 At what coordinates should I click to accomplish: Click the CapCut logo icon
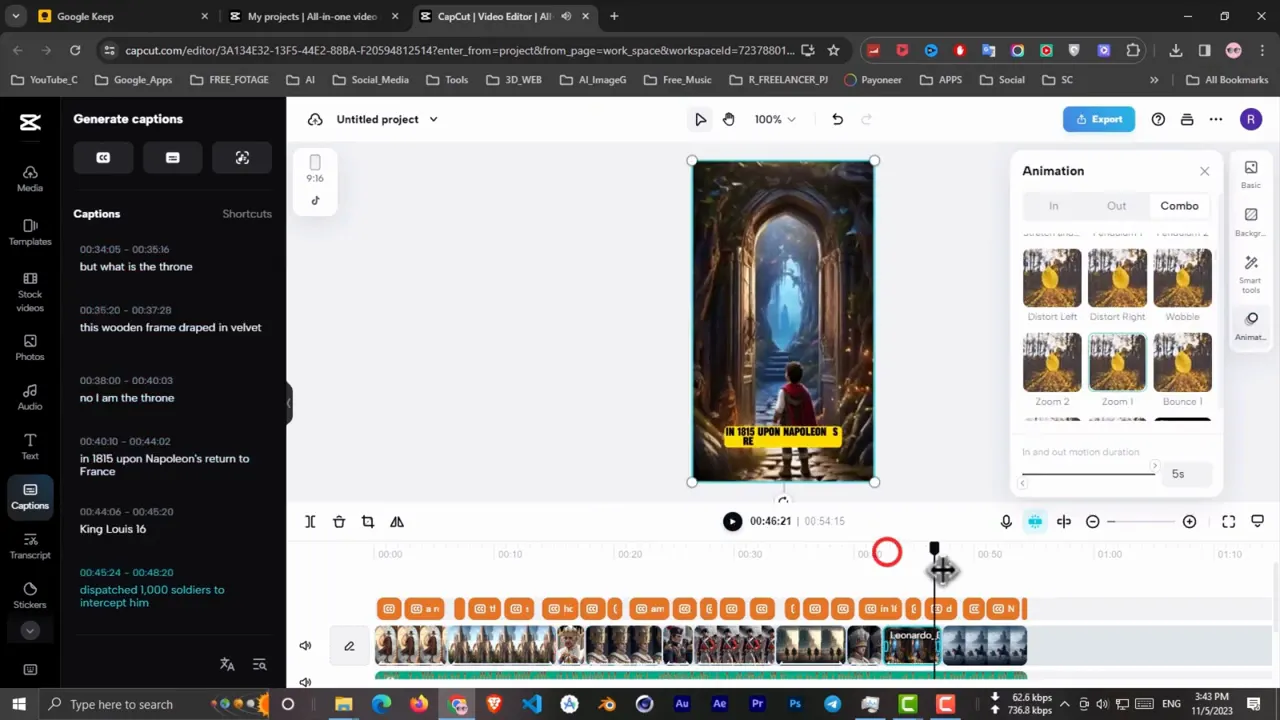30,123
